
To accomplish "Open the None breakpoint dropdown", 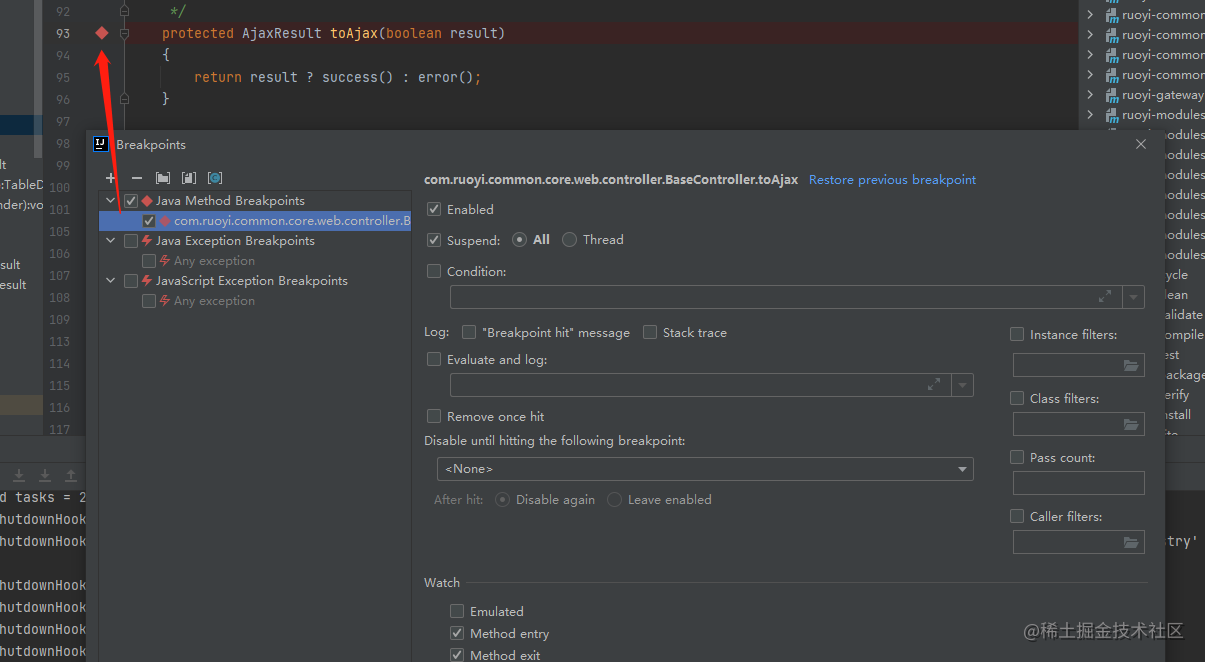I will [961, 468].
